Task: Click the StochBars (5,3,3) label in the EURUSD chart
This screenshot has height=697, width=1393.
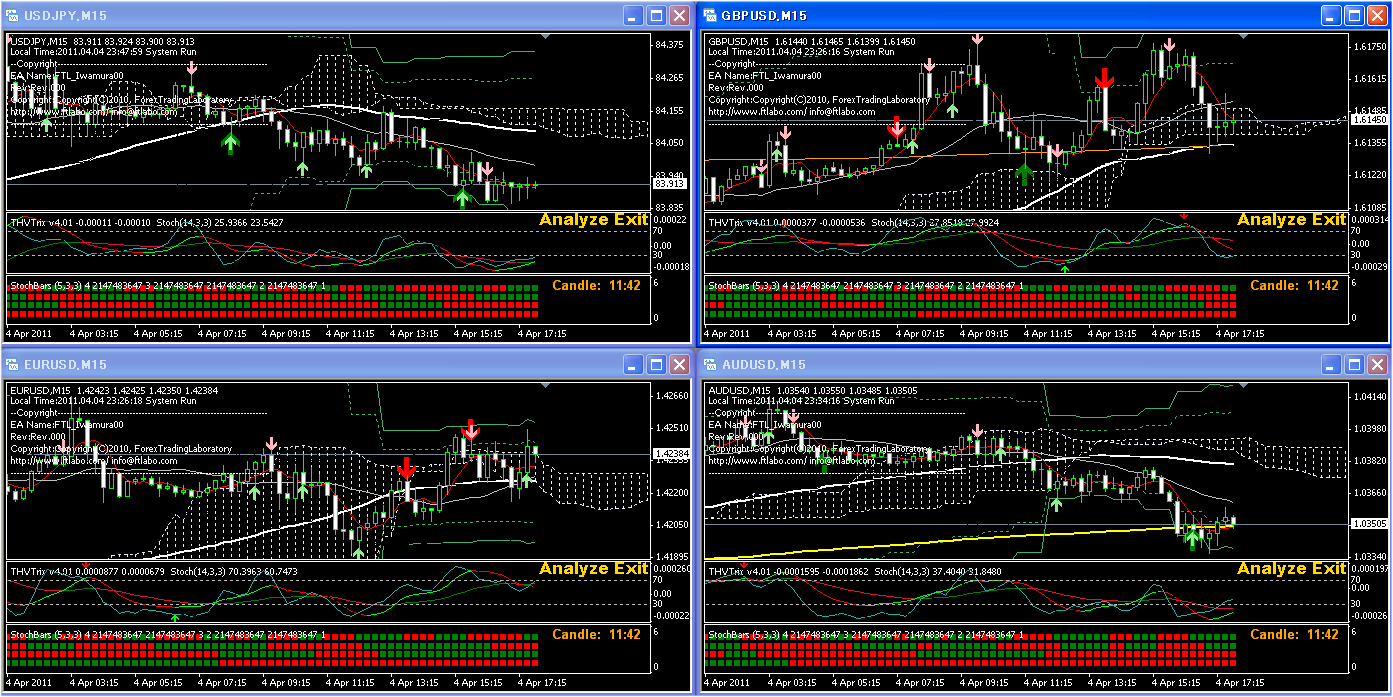Action: 46,635
